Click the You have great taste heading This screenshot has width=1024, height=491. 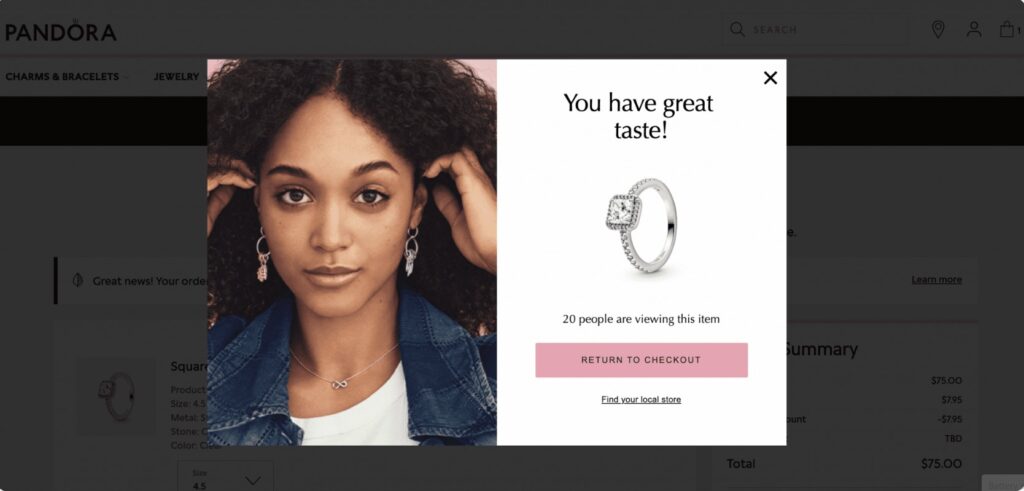639,116
